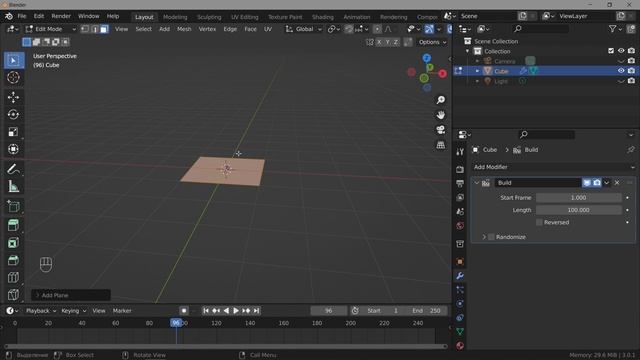Screen dimensions: 640x360
Task: Open the Mesh menu in viewport header
Action: (x=184, y=29)
